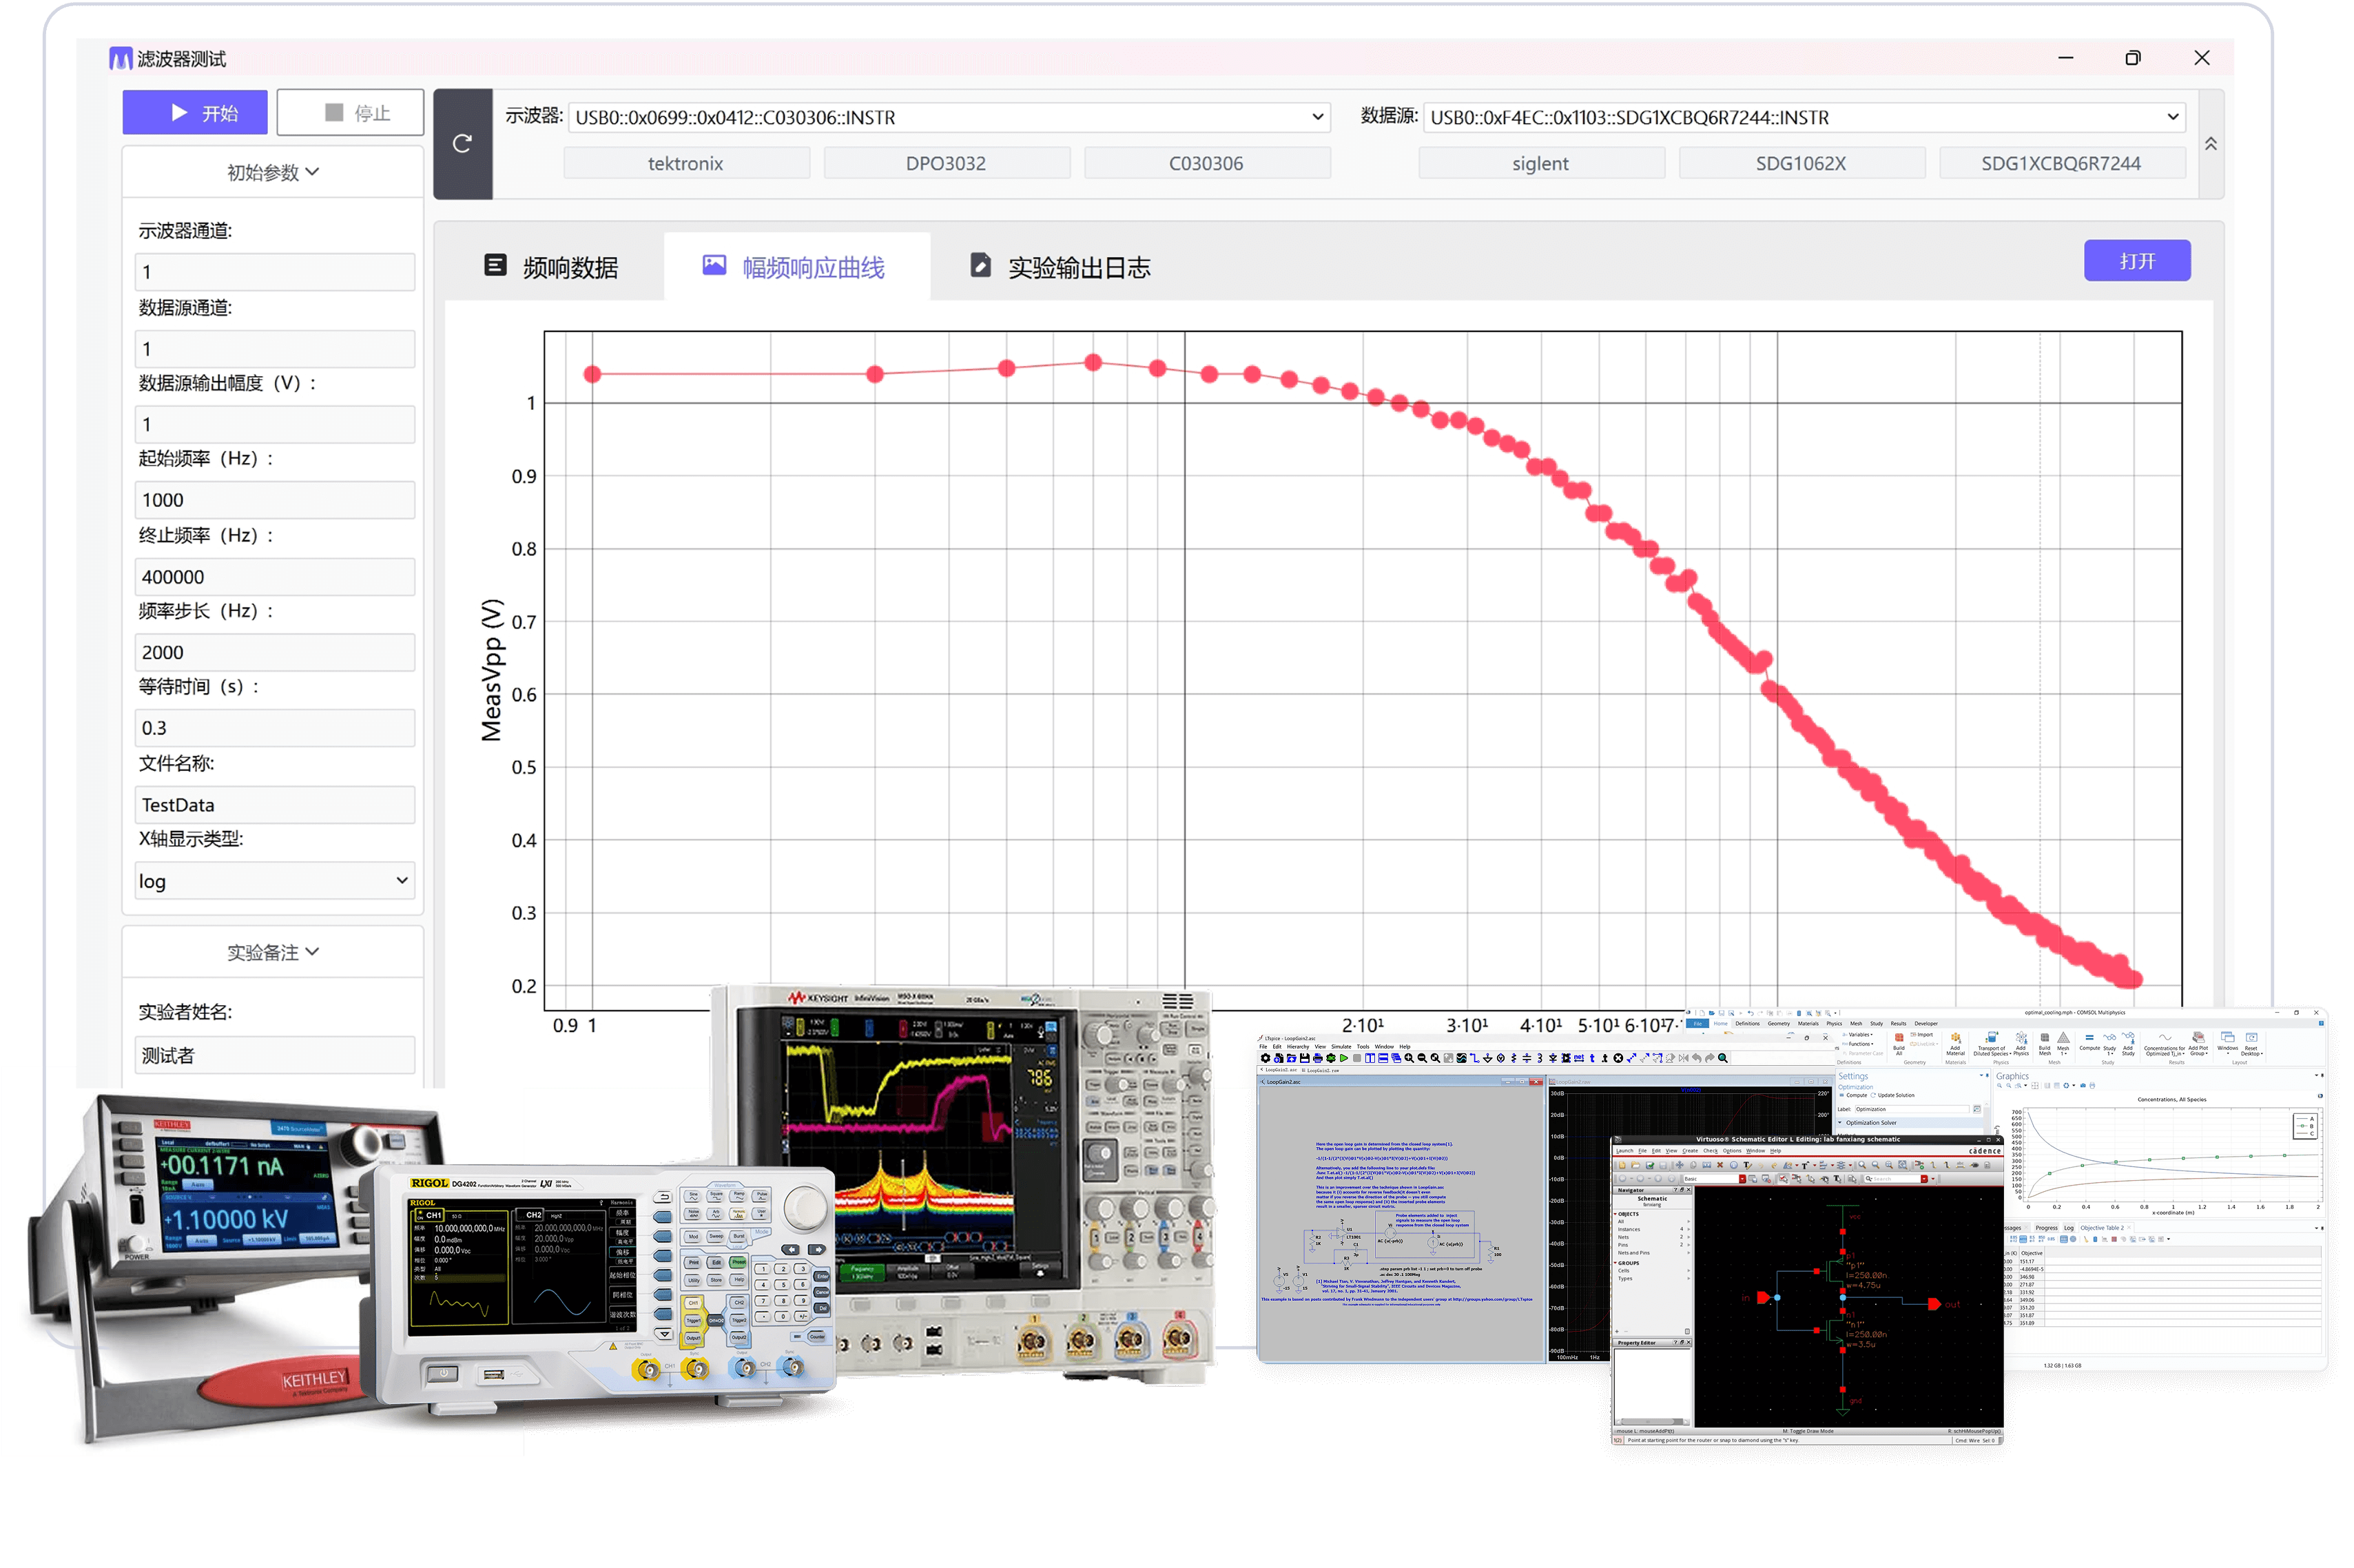Click the 打开 button

tap(2136, 261)
